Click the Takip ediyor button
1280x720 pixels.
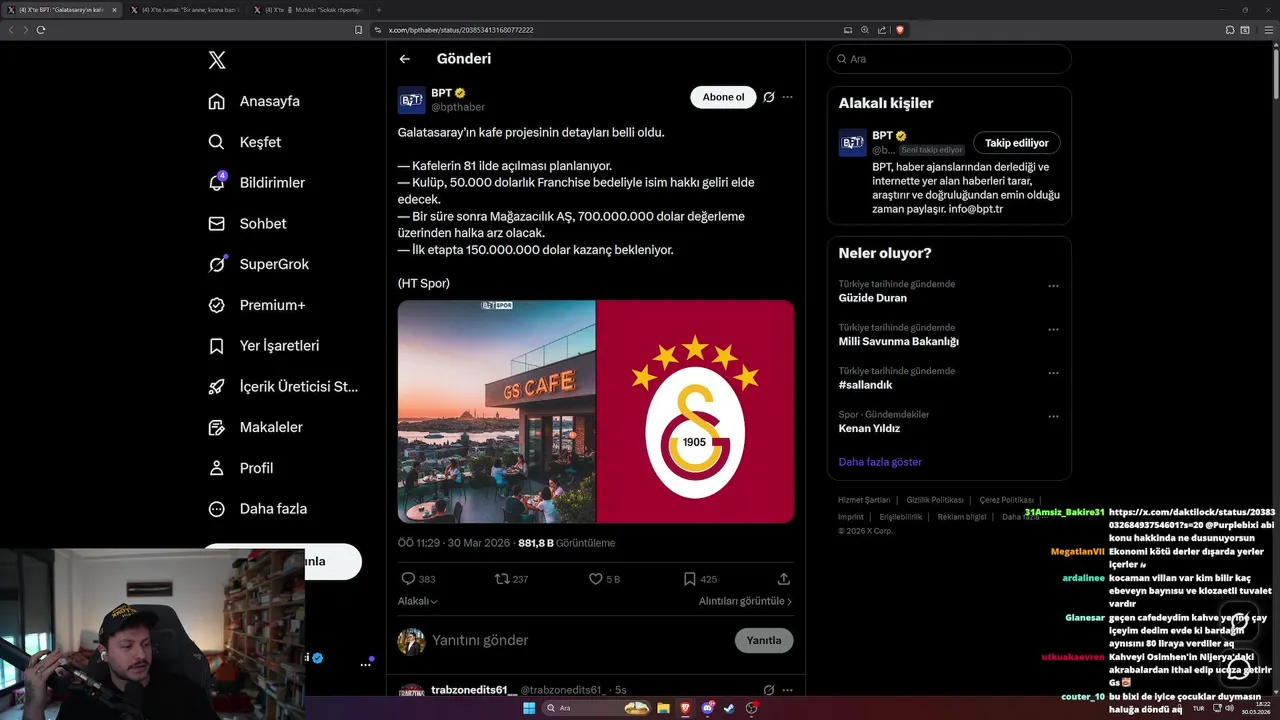pyautogui.click(x=1017, y=143)
